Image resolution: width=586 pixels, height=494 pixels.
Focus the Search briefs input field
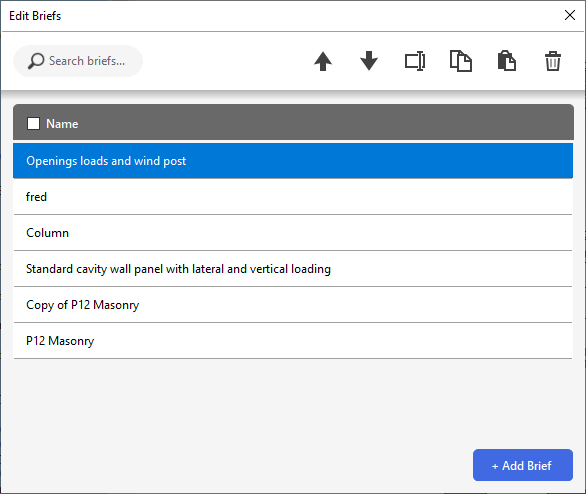point(78,61)
